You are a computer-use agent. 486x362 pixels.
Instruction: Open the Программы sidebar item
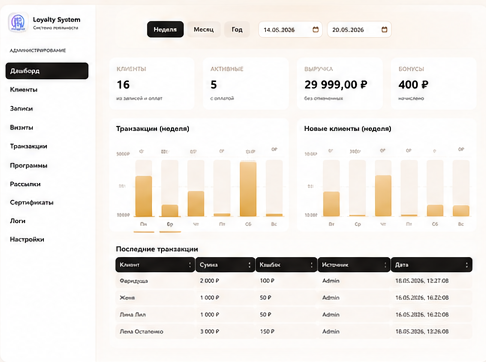point(29,166)
